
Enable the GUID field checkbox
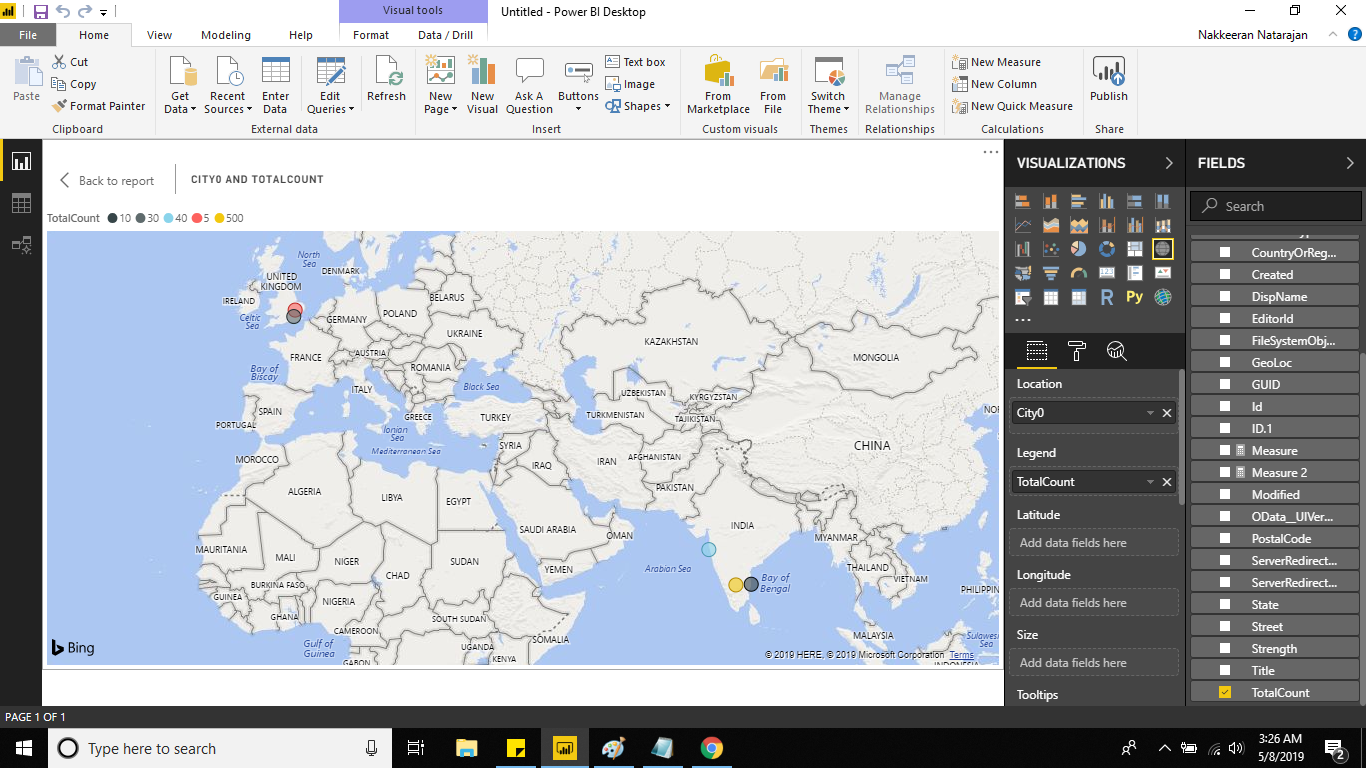(1225, 384)
